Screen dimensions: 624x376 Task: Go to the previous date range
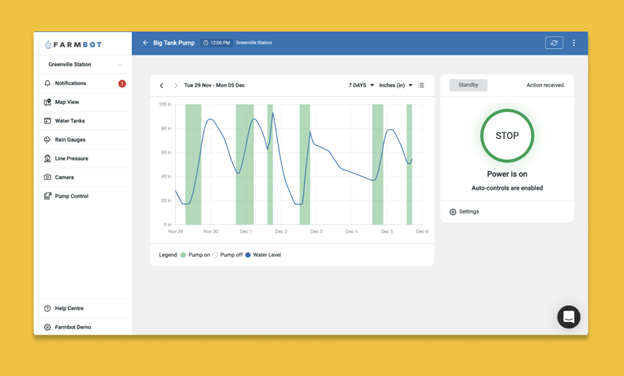(x=162, y=85)
